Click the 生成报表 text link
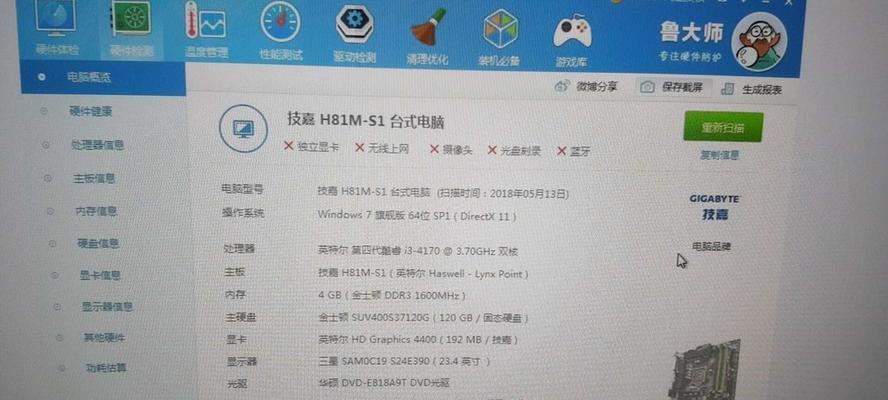Viewport: 888px width, 400px height. coord(762,90)
